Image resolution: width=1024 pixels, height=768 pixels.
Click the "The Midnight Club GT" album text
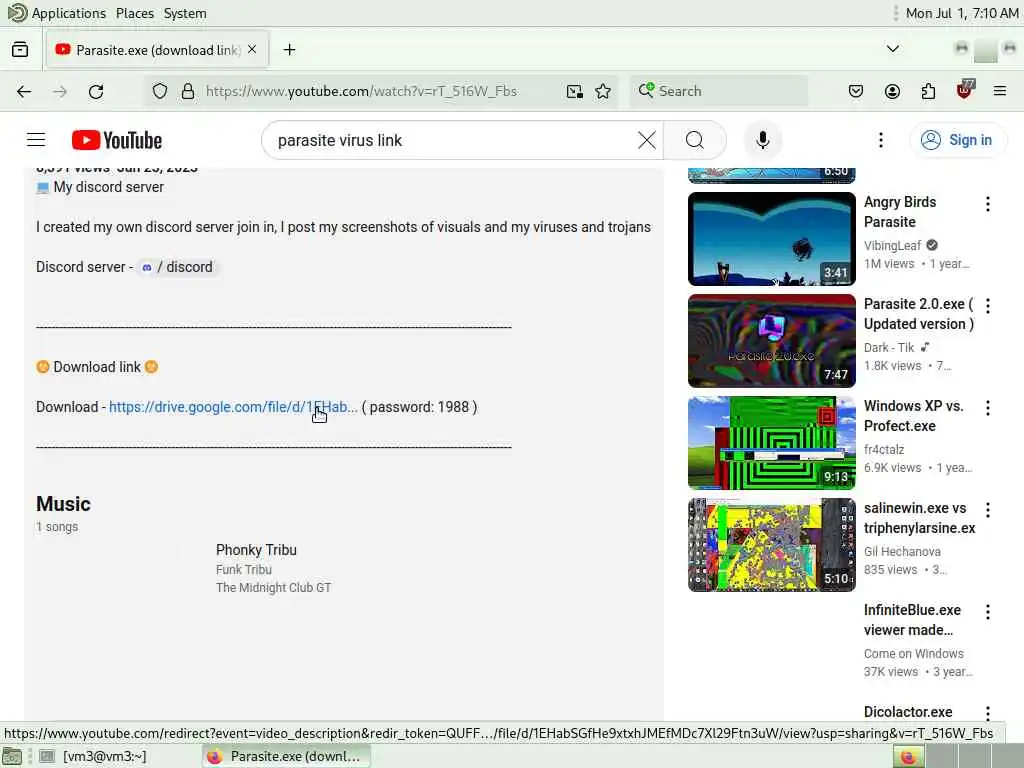[273, 588]
